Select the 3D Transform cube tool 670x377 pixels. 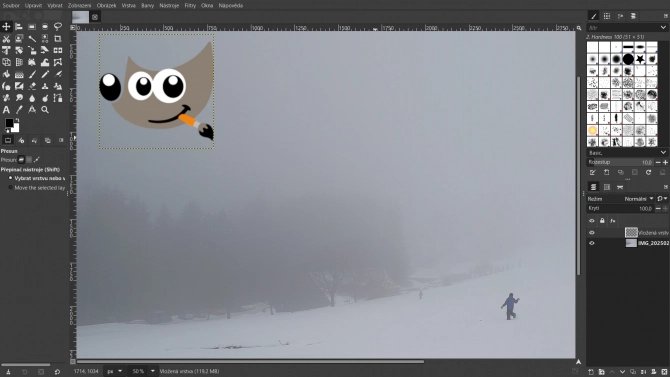tap(6, 62)
